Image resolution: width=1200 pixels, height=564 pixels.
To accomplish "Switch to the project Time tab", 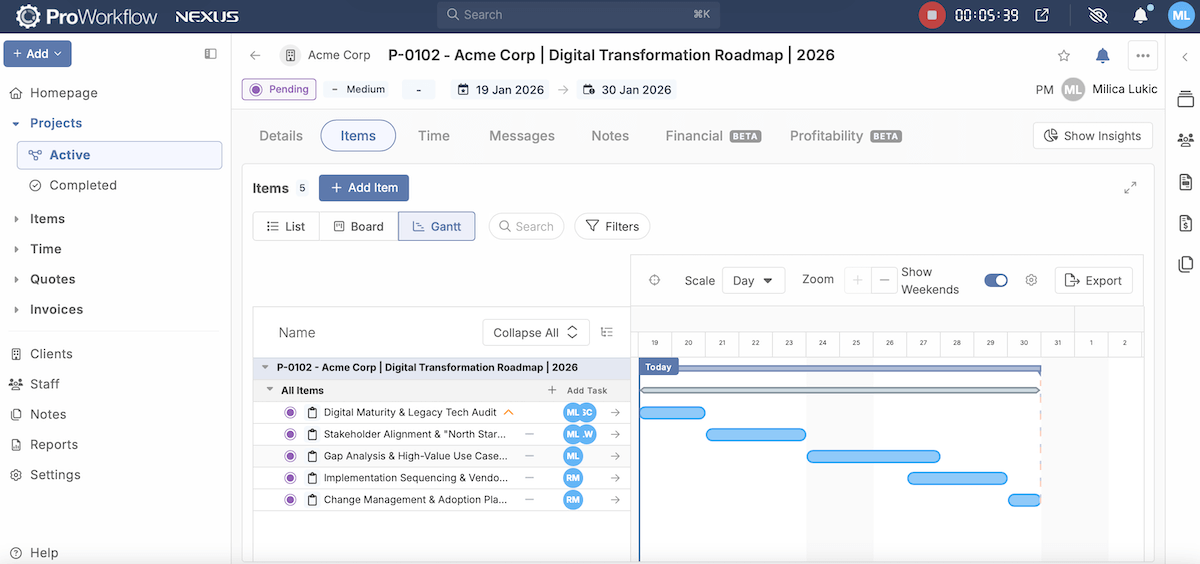I will point(434,136).
